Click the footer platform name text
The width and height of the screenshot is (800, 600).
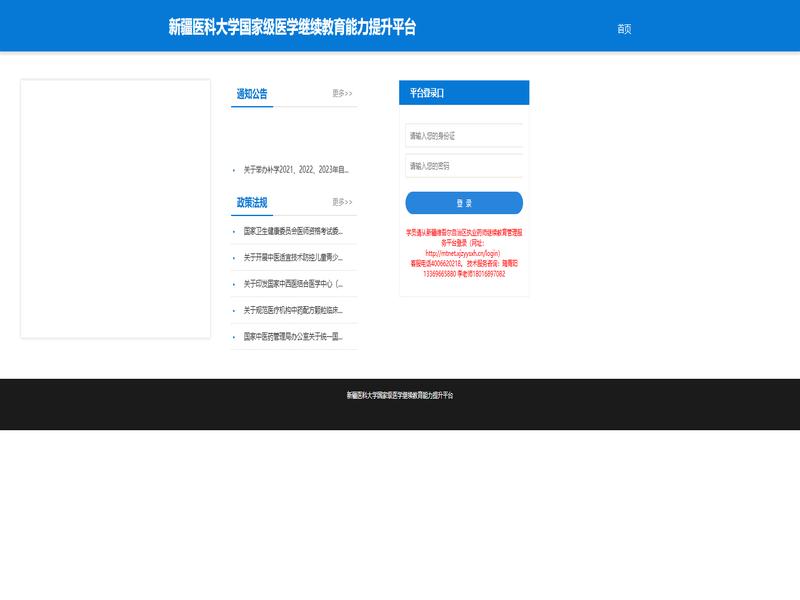pyautogui.click(x=400, y=395)
